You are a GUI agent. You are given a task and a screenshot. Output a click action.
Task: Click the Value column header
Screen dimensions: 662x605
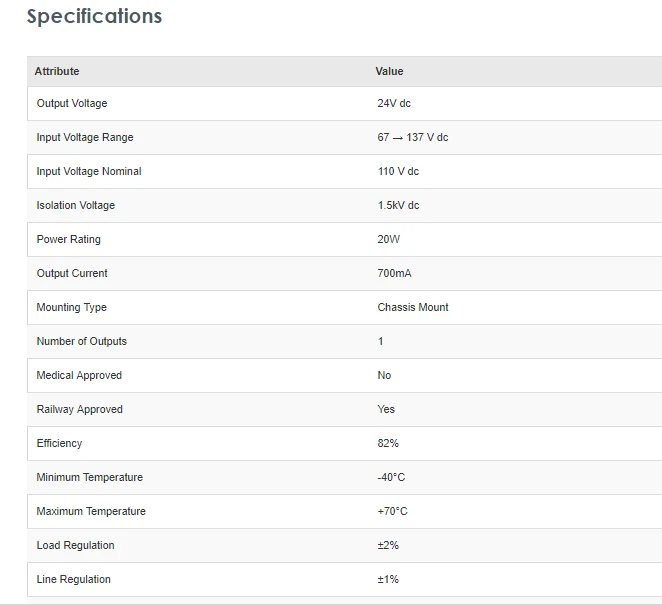point(389,71)
